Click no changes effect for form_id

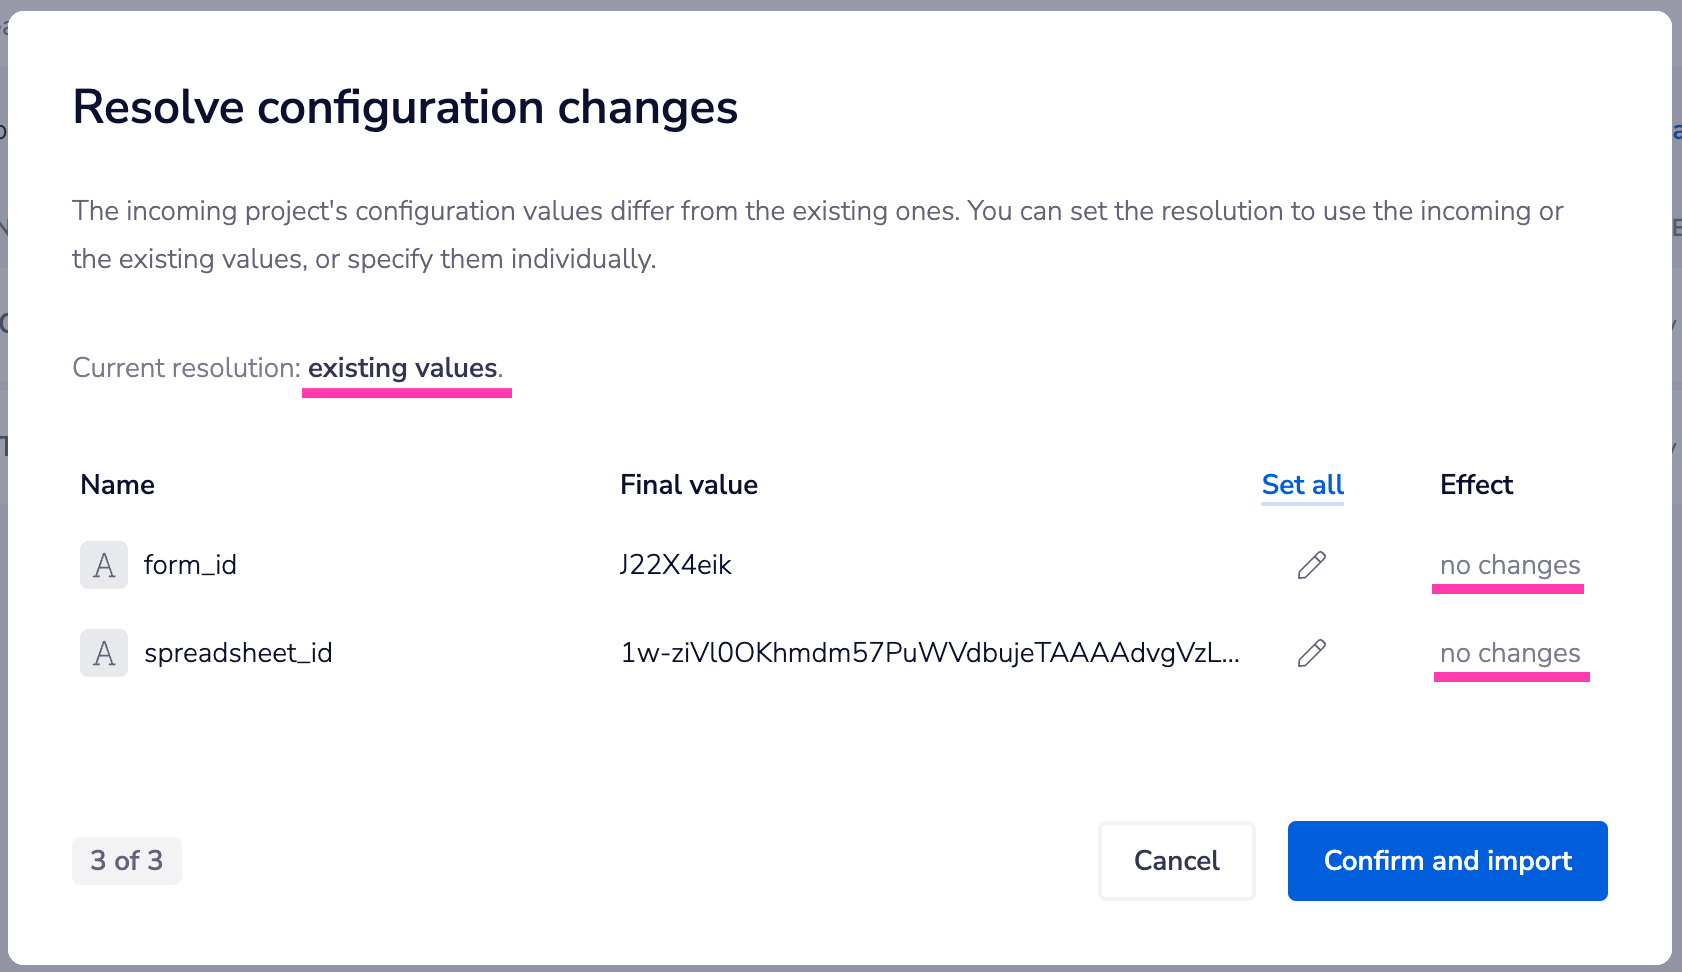coord(1508,565)
